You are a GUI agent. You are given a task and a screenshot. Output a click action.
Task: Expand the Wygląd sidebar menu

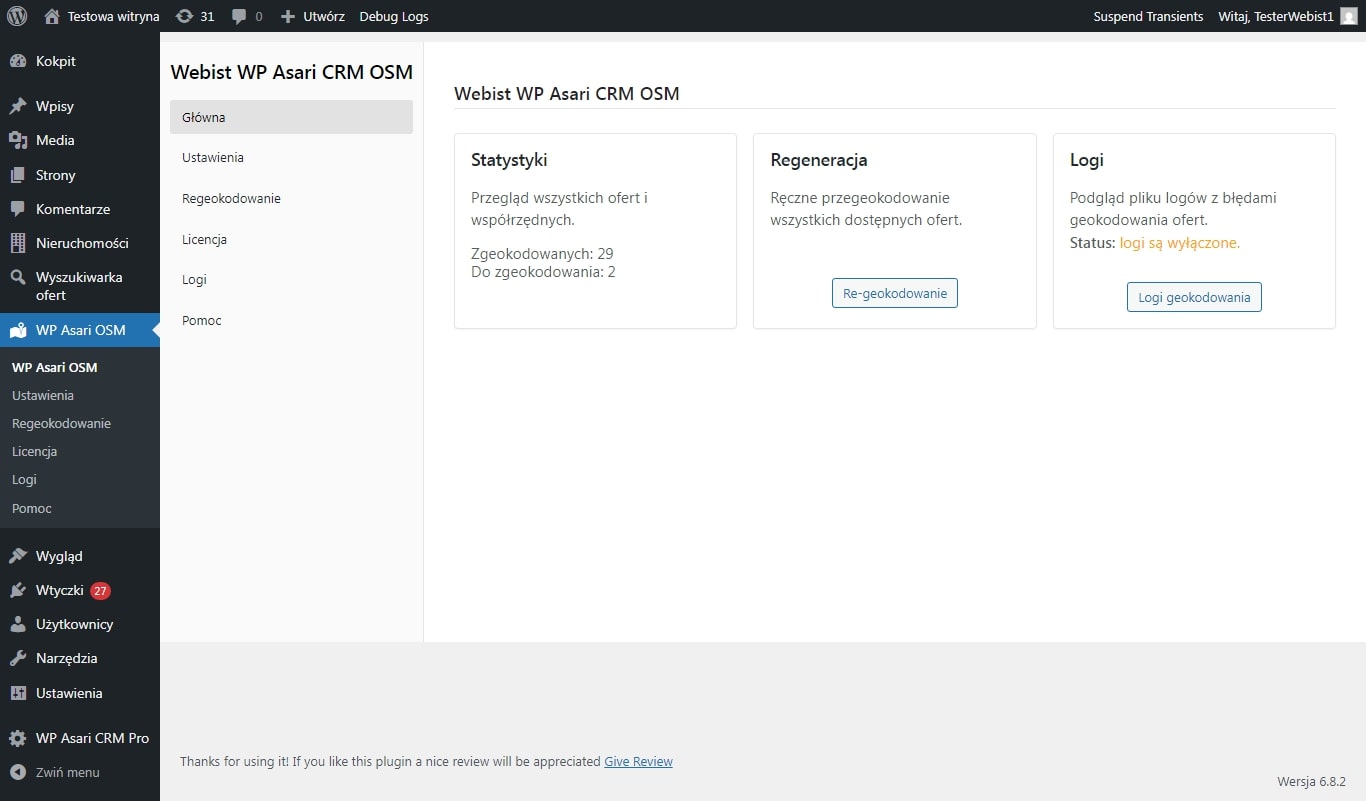59,556
